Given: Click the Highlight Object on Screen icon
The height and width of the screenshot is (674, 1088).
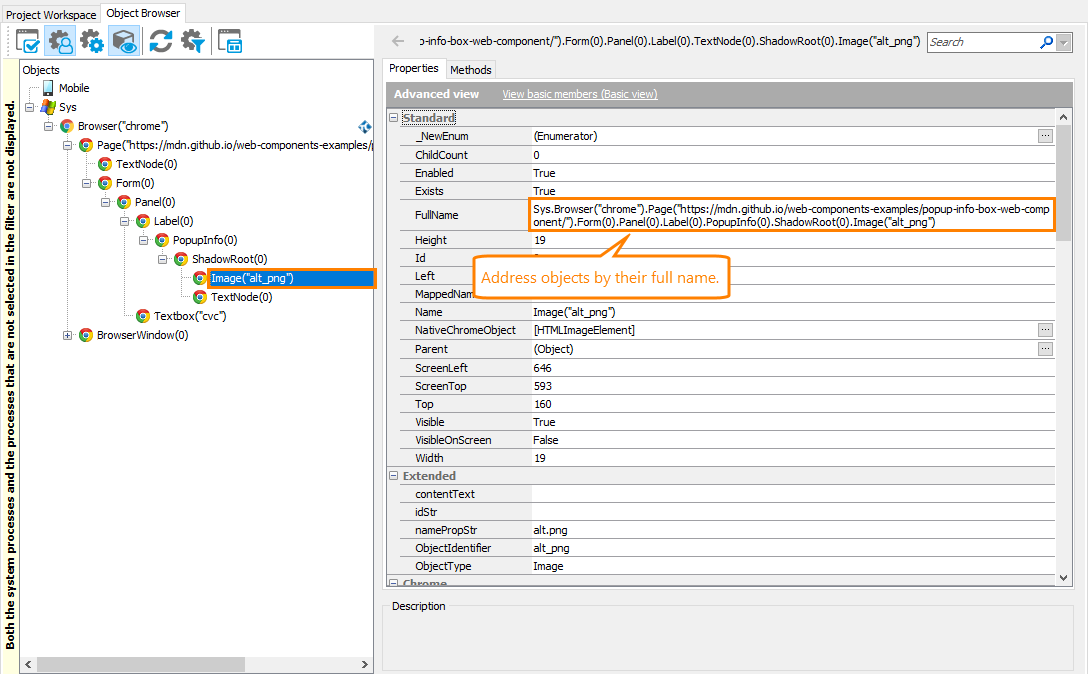Looking at the screenshot, I should [x=123, y=40].
